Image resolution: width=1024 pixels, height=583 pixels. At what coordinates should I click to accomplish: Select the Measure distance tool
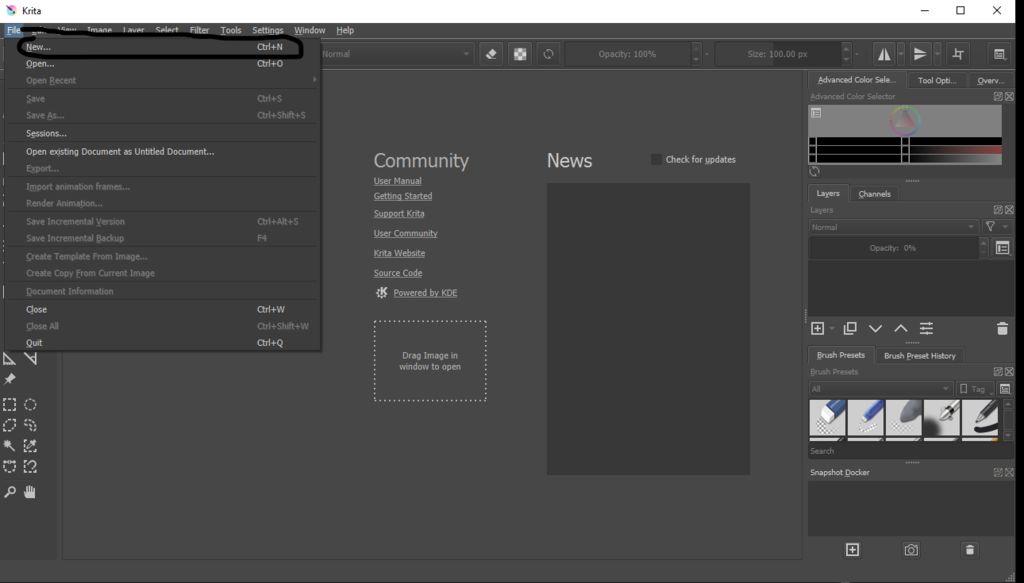(x=30, y=358)
